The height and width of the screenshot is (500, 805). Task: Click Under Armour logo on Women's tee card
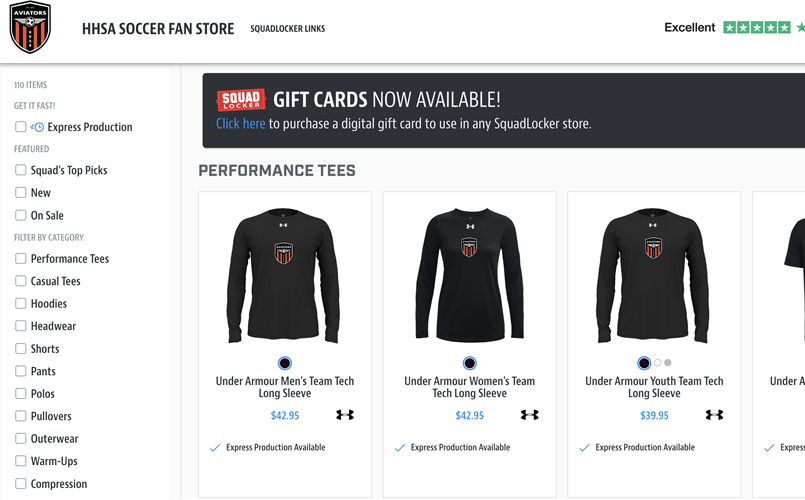530,415
